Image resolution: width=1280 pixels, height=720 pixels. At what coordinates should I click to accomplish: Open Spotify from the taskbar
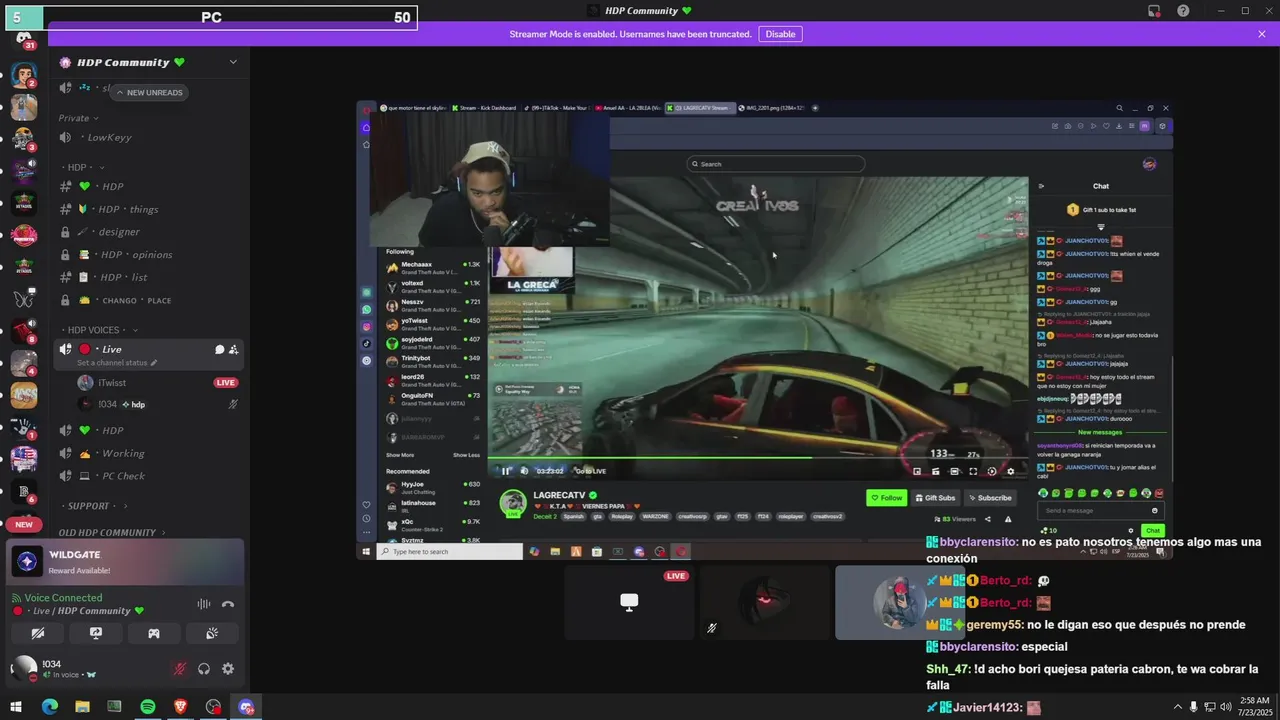[148, 707]
